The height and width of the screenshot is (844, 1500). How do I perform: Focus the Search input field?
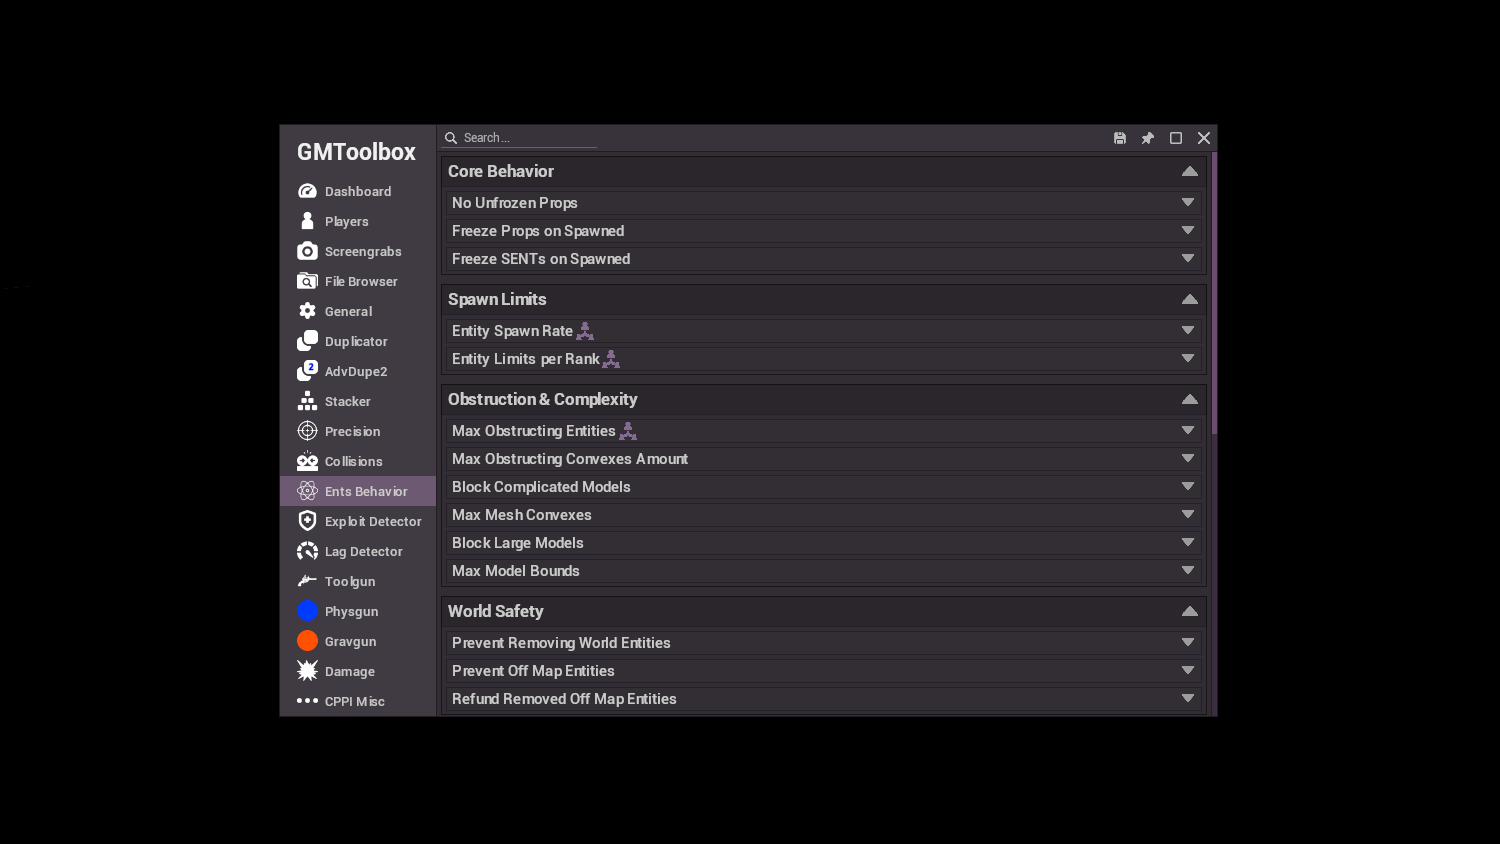point(520,138)
